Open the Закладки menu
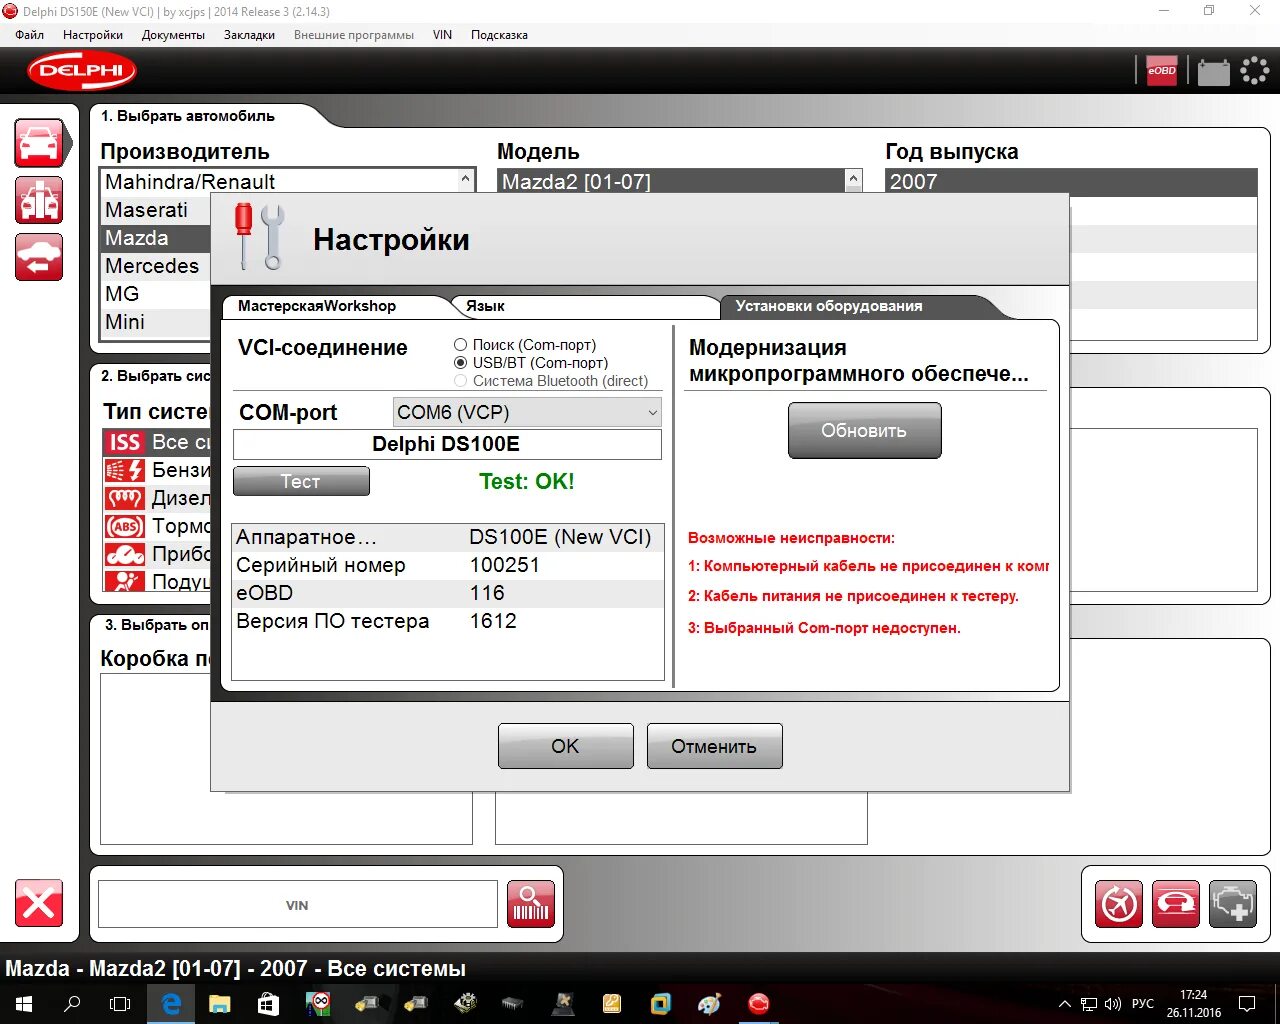Screen dimensions: 1280x1024 [x=249, y=35]
